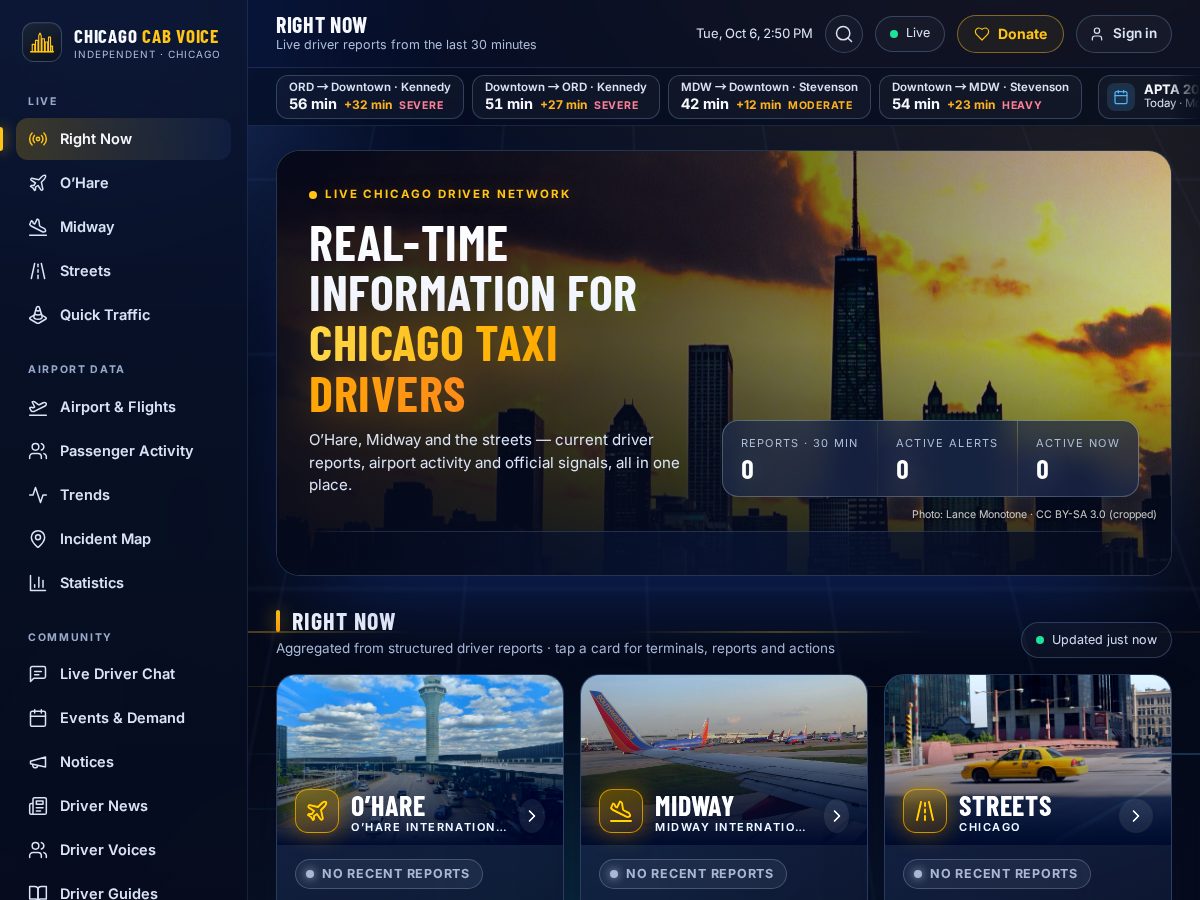1200x900 pixels.
Task: Click the Live Chicago Driver Network label
Action: (440, 194)
